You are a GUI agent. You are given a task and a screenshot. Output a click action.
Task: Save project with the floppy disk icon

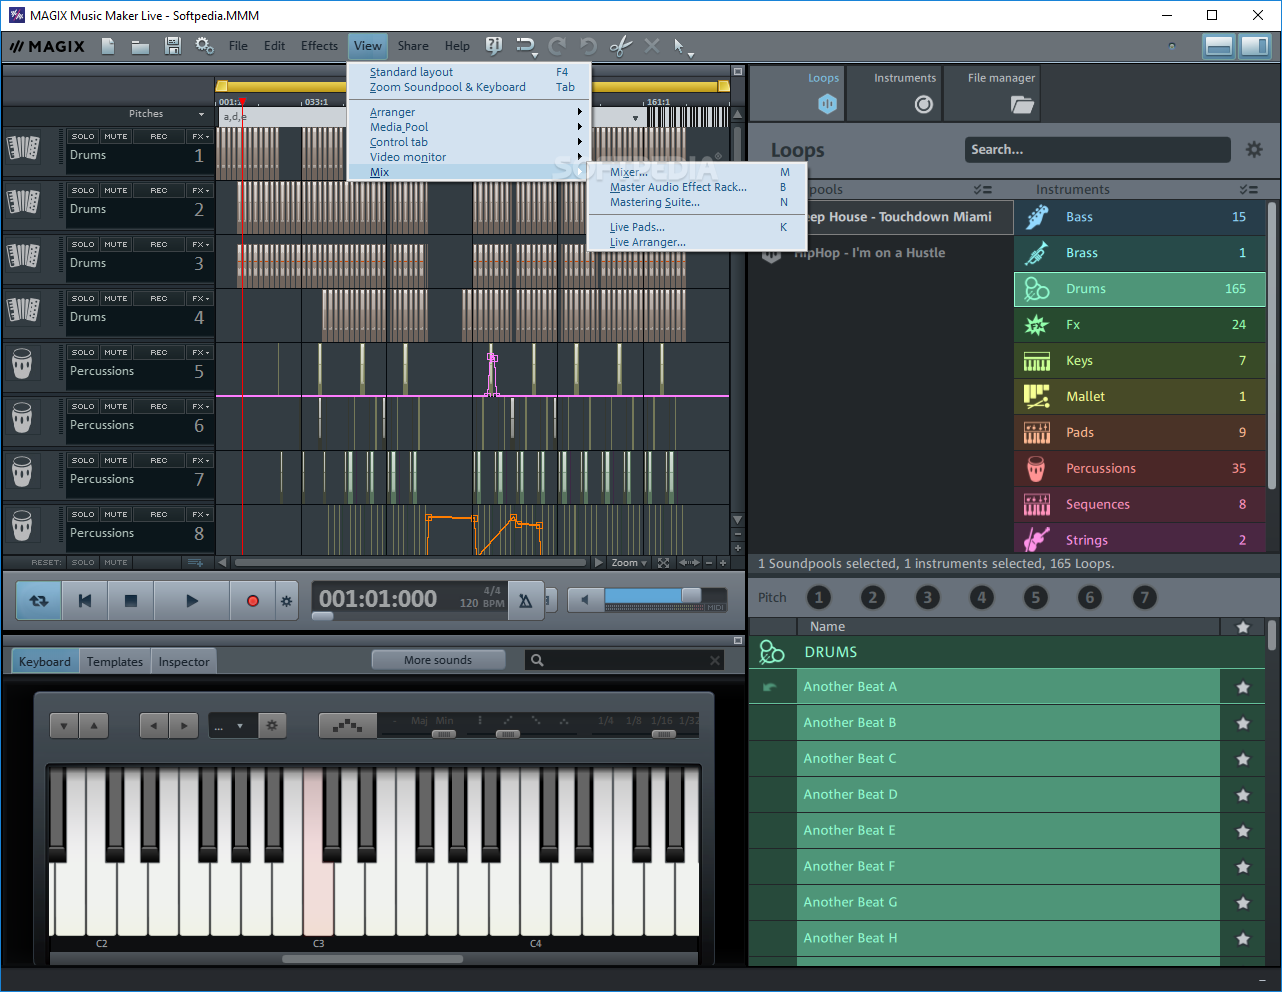[x=172, y=46]
